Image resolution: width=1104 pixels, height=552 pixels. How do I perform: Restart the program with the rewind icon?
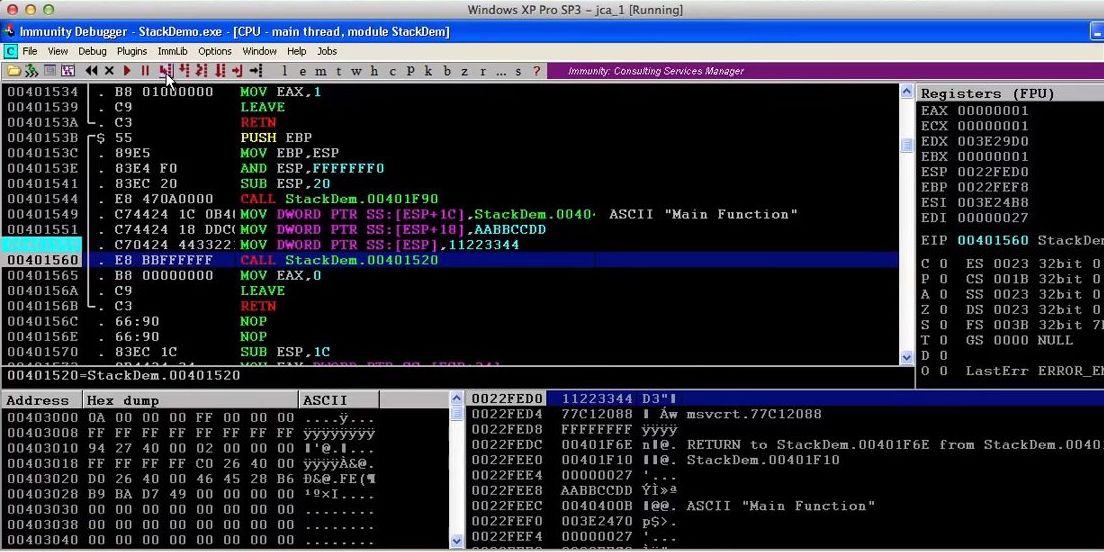click(x=92, y=70)
